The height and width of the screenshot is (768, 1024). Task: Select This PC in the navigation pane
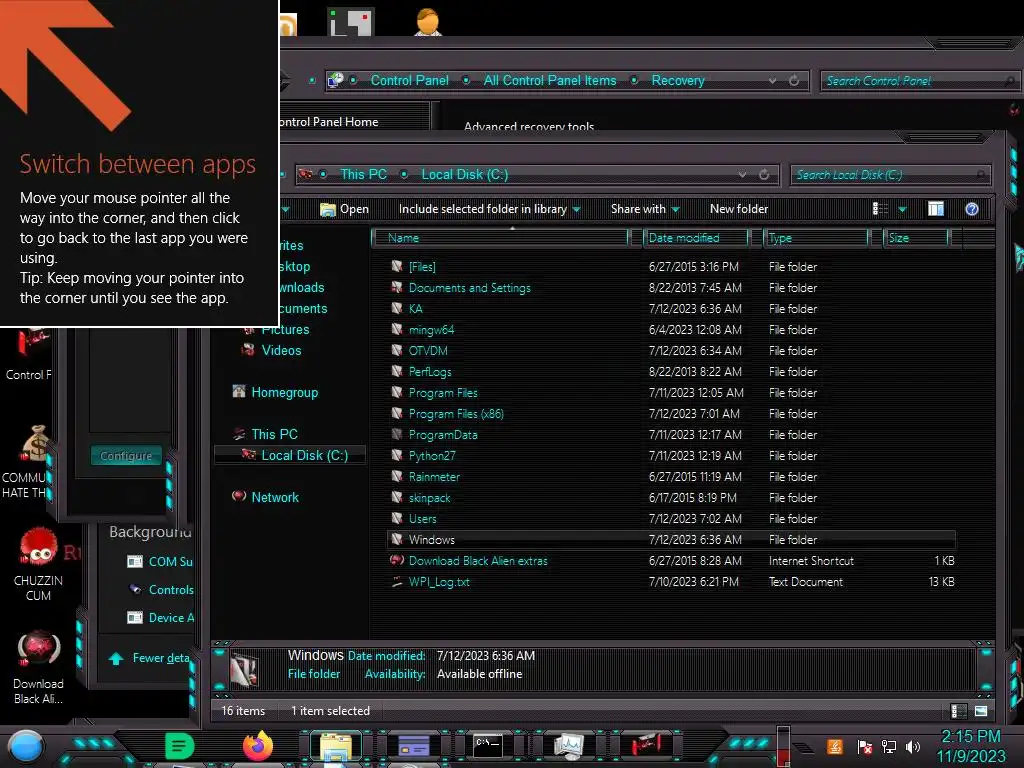pyautogui.click(x=274, y=434)
